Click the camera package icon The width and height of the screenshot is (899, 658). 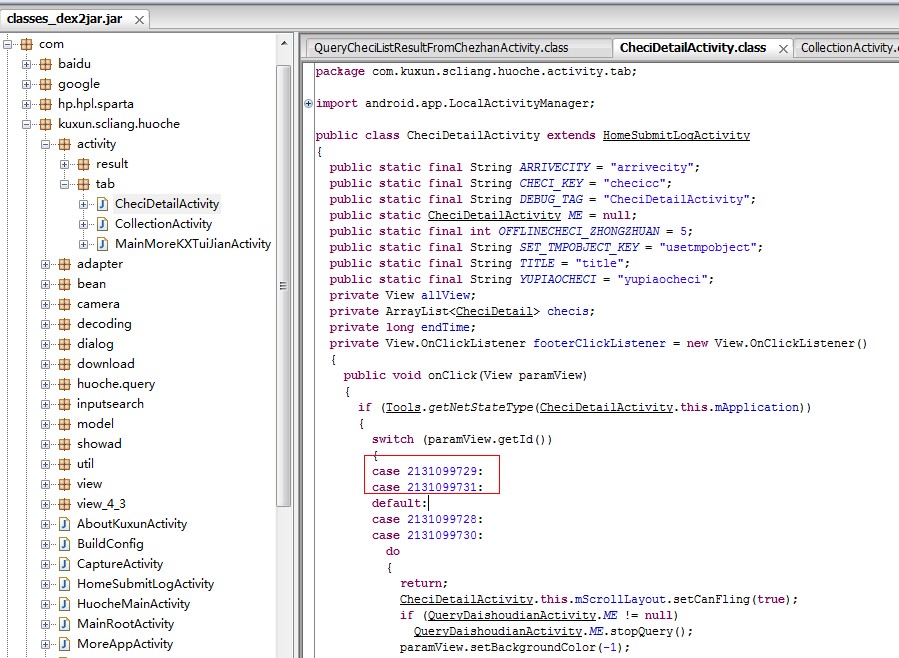(x=64, y=304)
